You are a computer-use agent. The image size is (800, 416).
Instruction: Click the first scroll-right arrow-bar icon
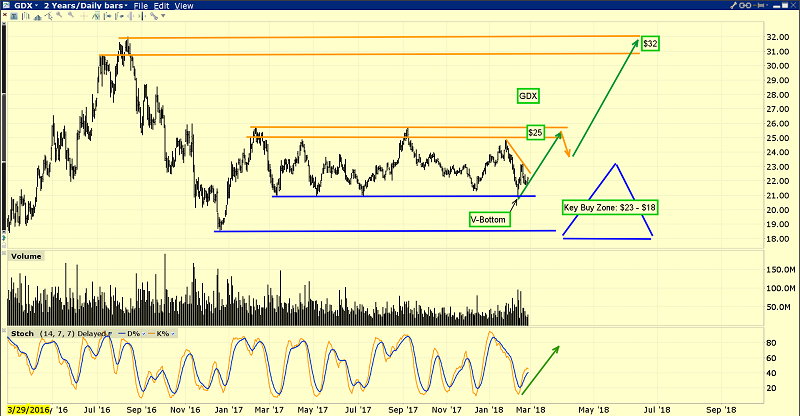click(107, 16)
